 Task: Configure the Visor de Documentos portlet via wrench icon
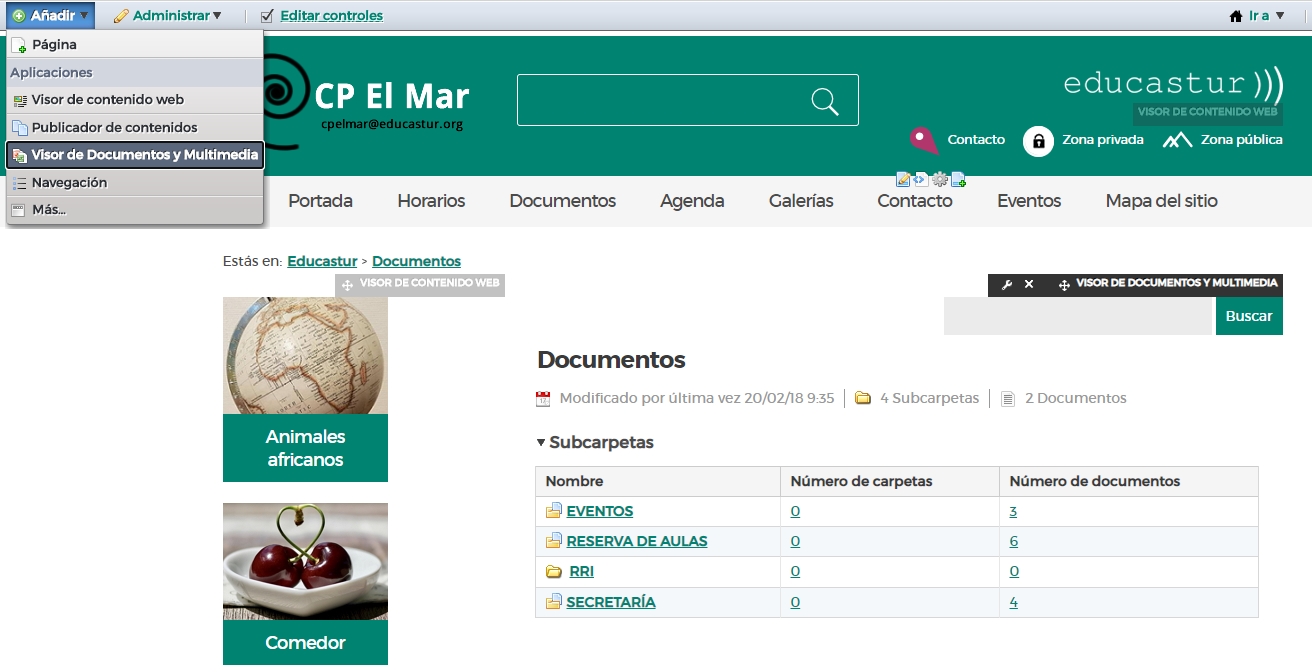[1008, 285]
